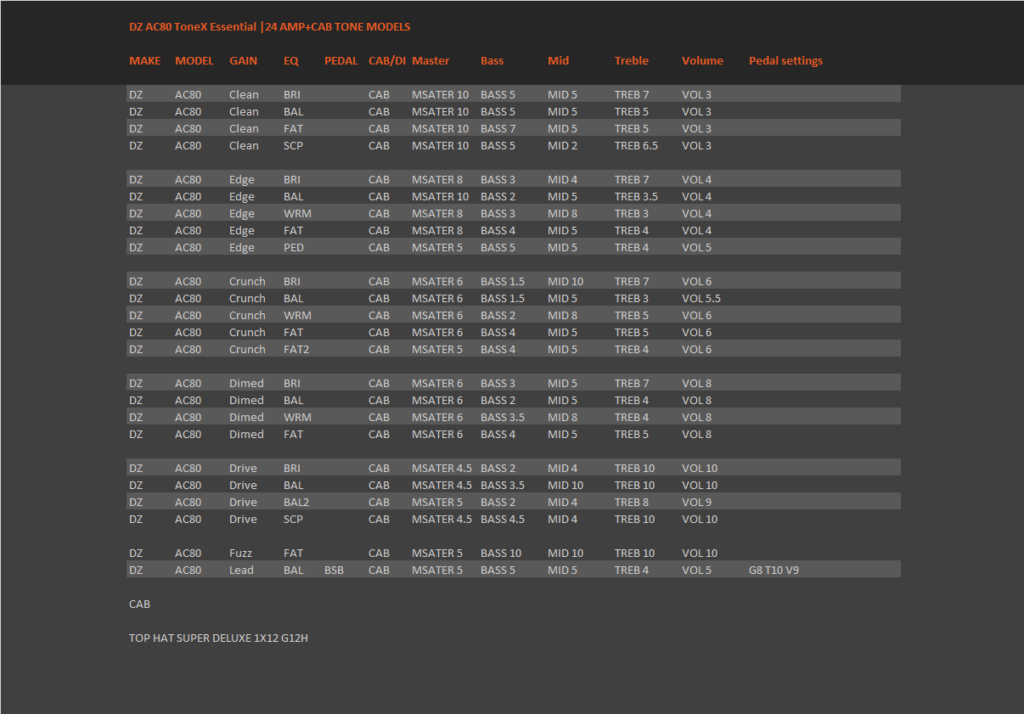Select the PEDAL column header
The image size is (1024, 714).
pyautogui.click(x=341, y=61)
